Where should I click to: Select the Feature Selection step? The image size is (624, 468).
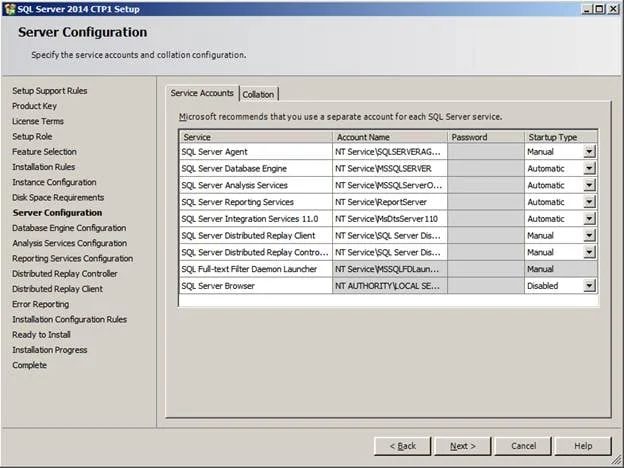pyautogui.click(x=44, y=152)
